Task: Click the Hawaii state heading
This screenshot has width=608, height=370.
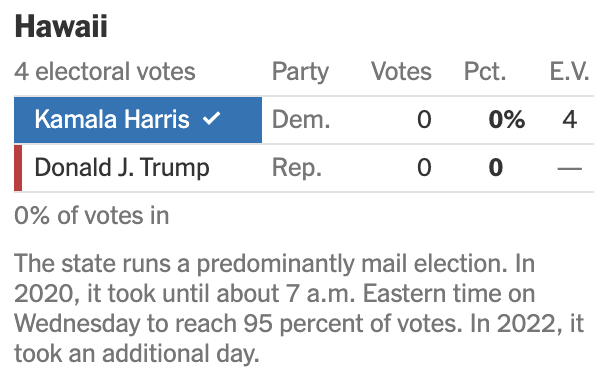Action: pyautogui.click(x=61, y=27)
